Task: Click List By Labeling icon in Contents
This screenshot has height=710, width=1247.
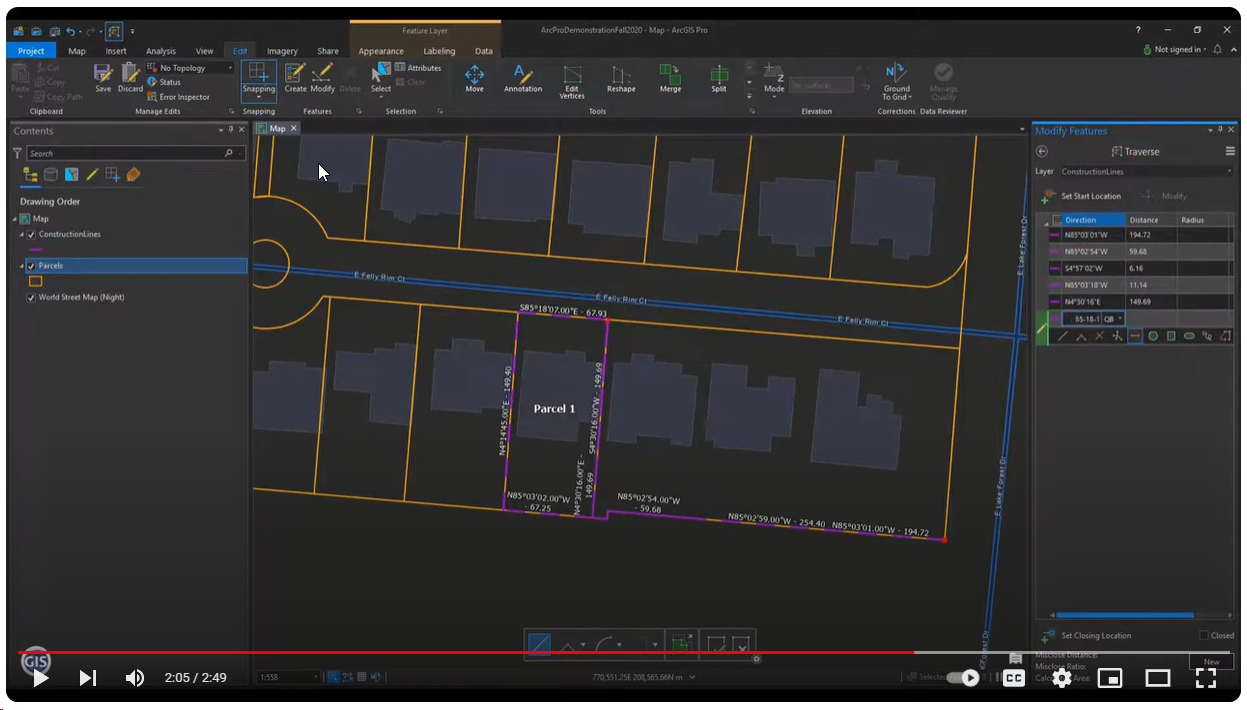Action: click(134, 174)
